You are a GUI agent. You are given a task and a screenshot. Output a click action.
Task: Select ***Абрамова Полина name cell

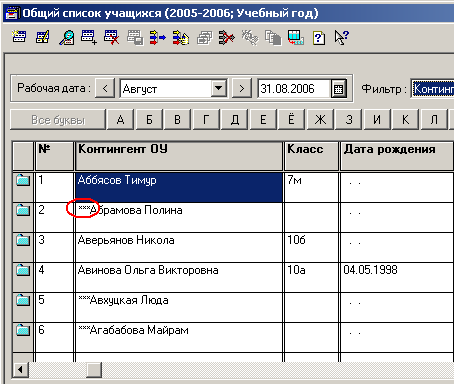[x=179, y=217]
